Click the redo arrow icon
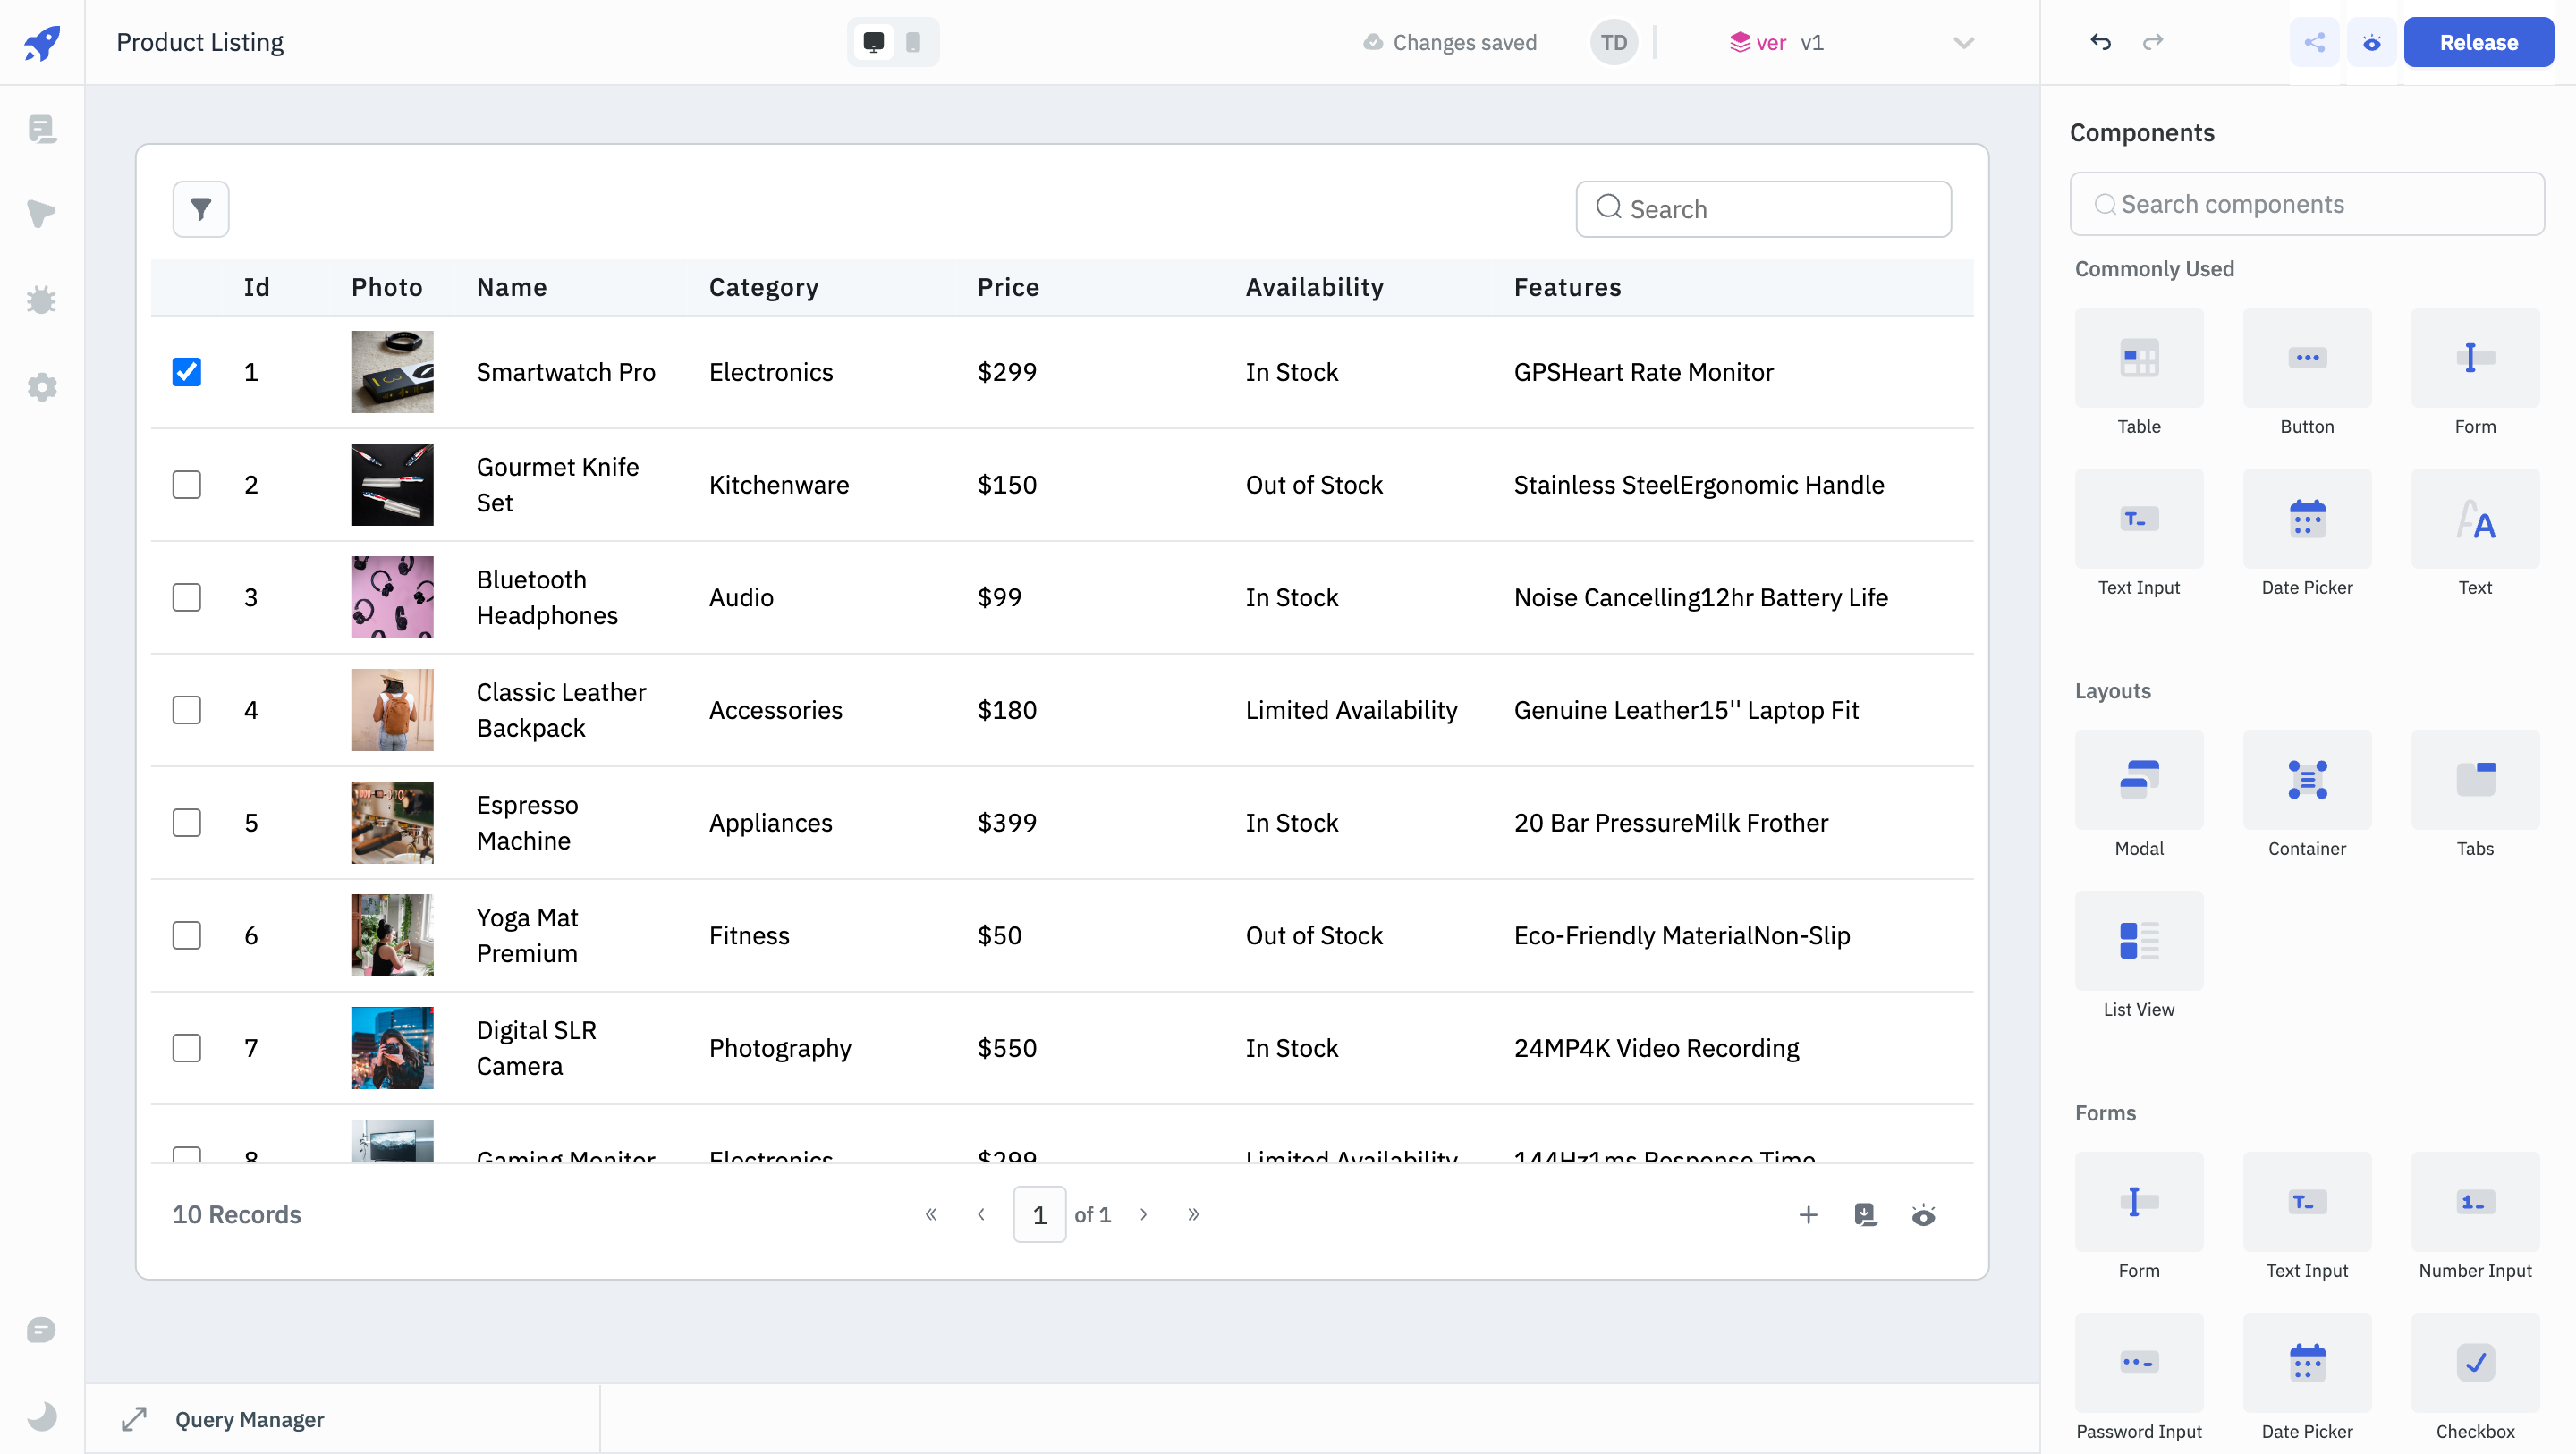 click(x=2152, y=42)
